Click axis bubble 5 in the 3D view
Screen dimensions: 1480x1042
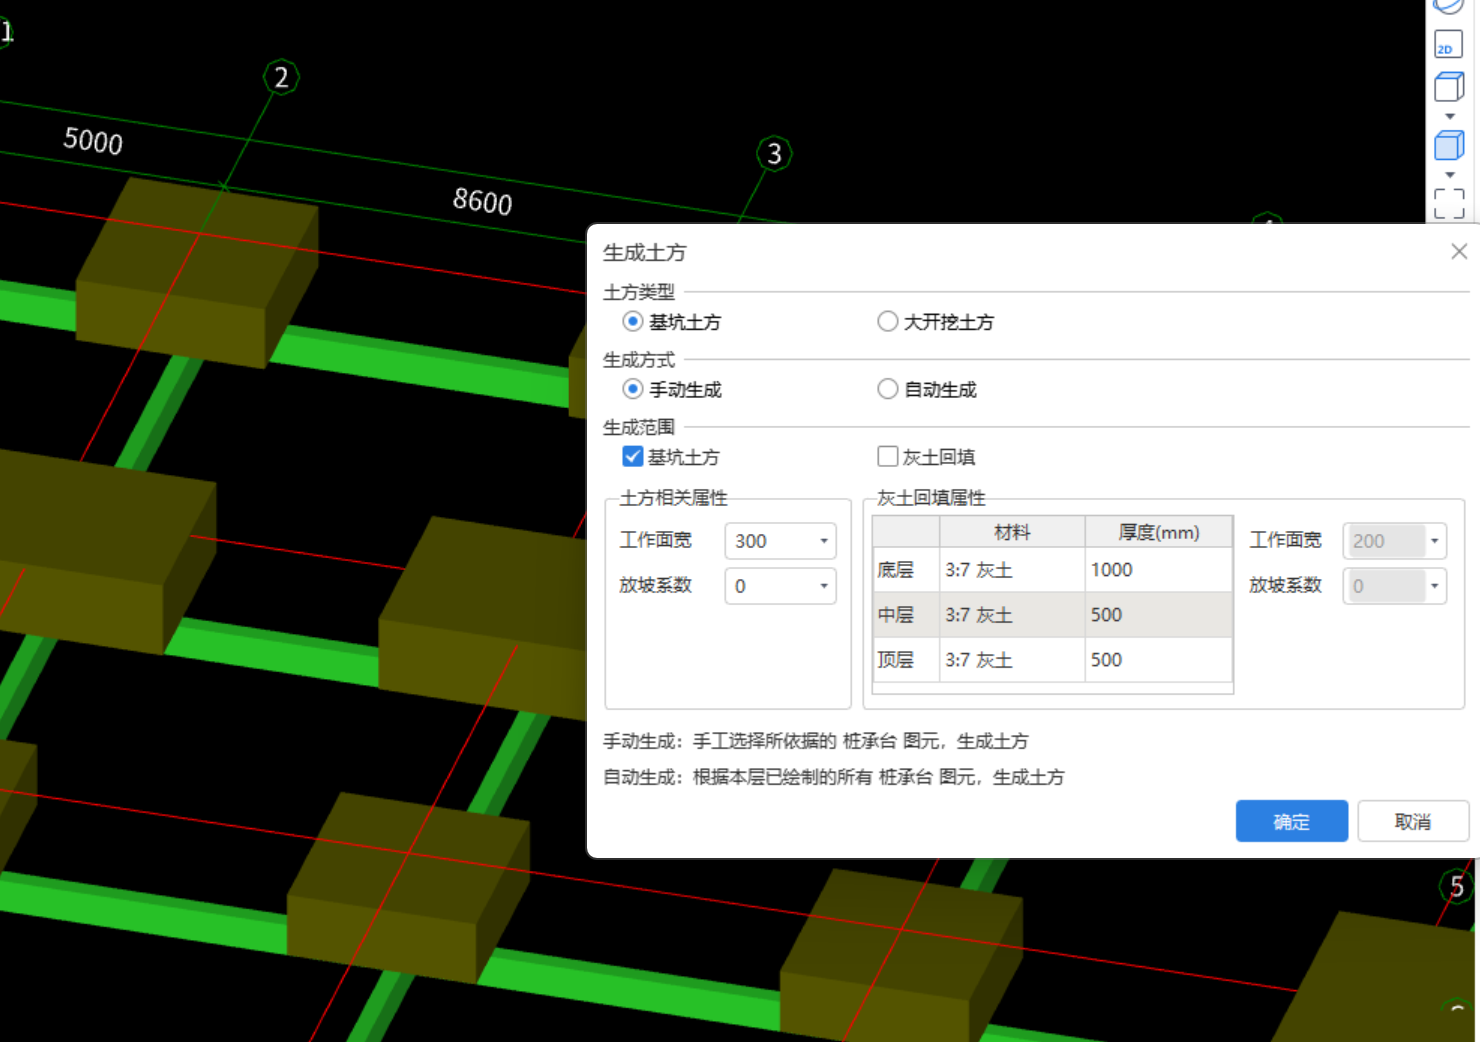click(x=1456, y=886)
